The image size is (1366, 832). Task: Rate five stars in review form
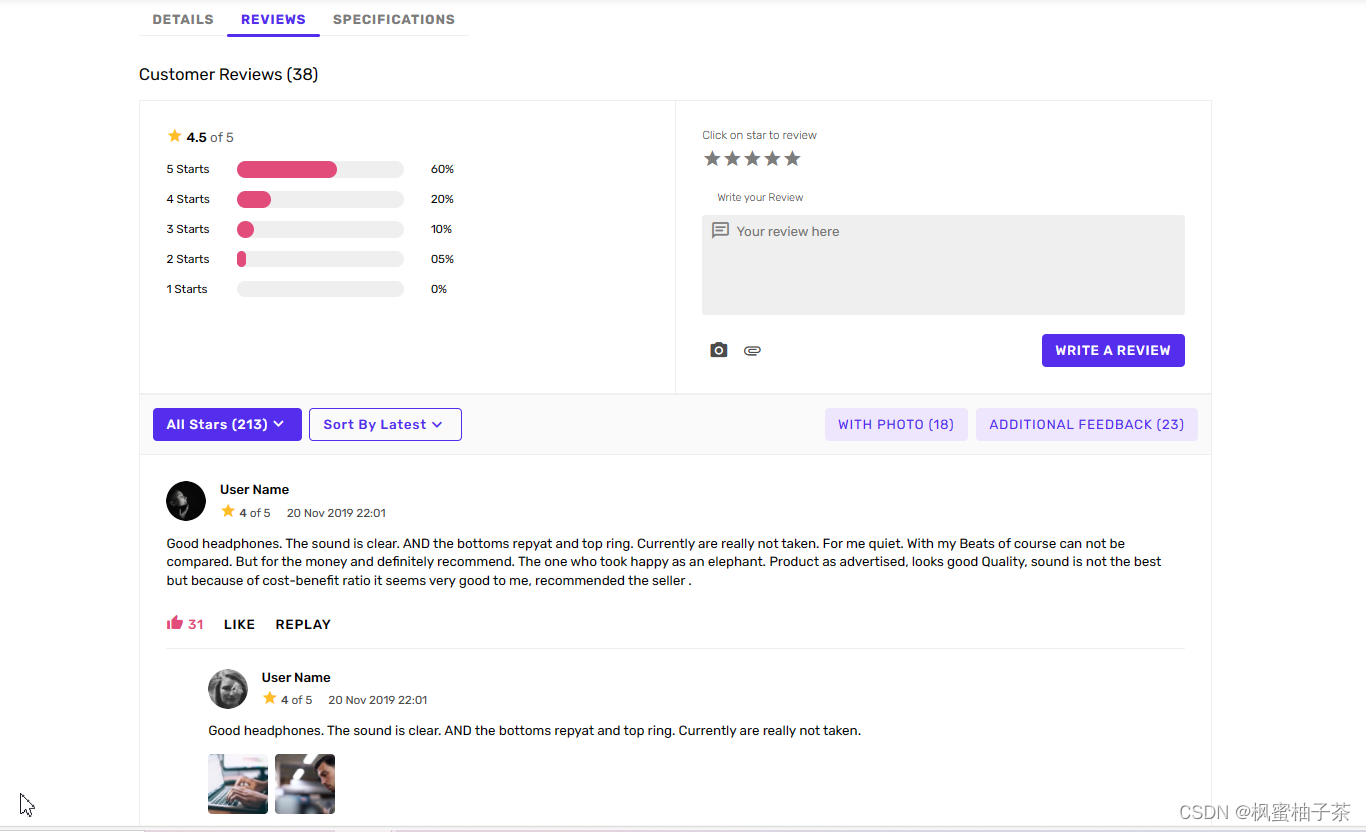(792, 158)
